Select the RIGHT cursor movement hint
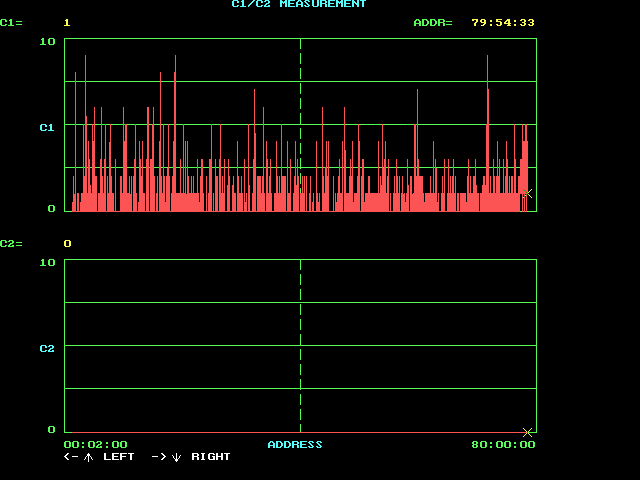The width and height of the screenshot is (640, 480). [211, 457]
